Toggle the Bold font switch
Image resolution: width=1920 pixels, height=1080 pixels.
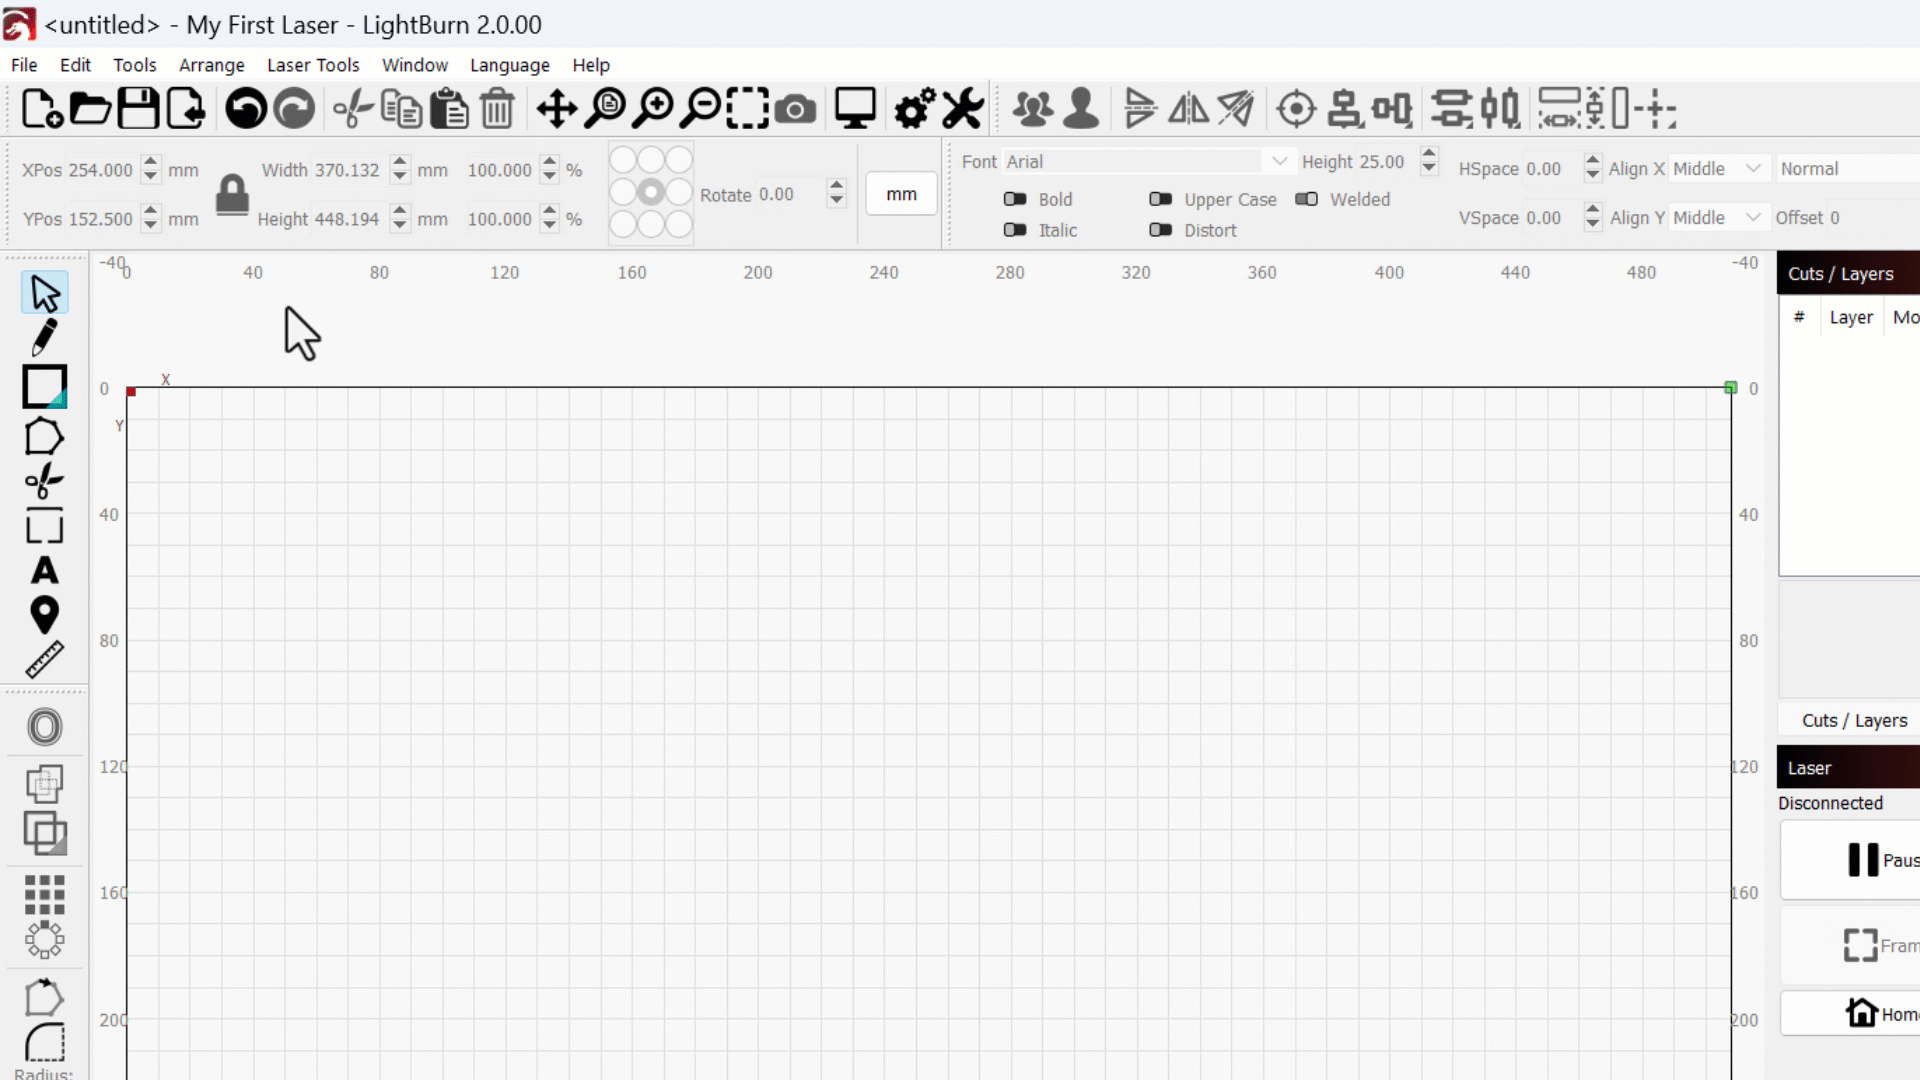tap(1015, 199)
